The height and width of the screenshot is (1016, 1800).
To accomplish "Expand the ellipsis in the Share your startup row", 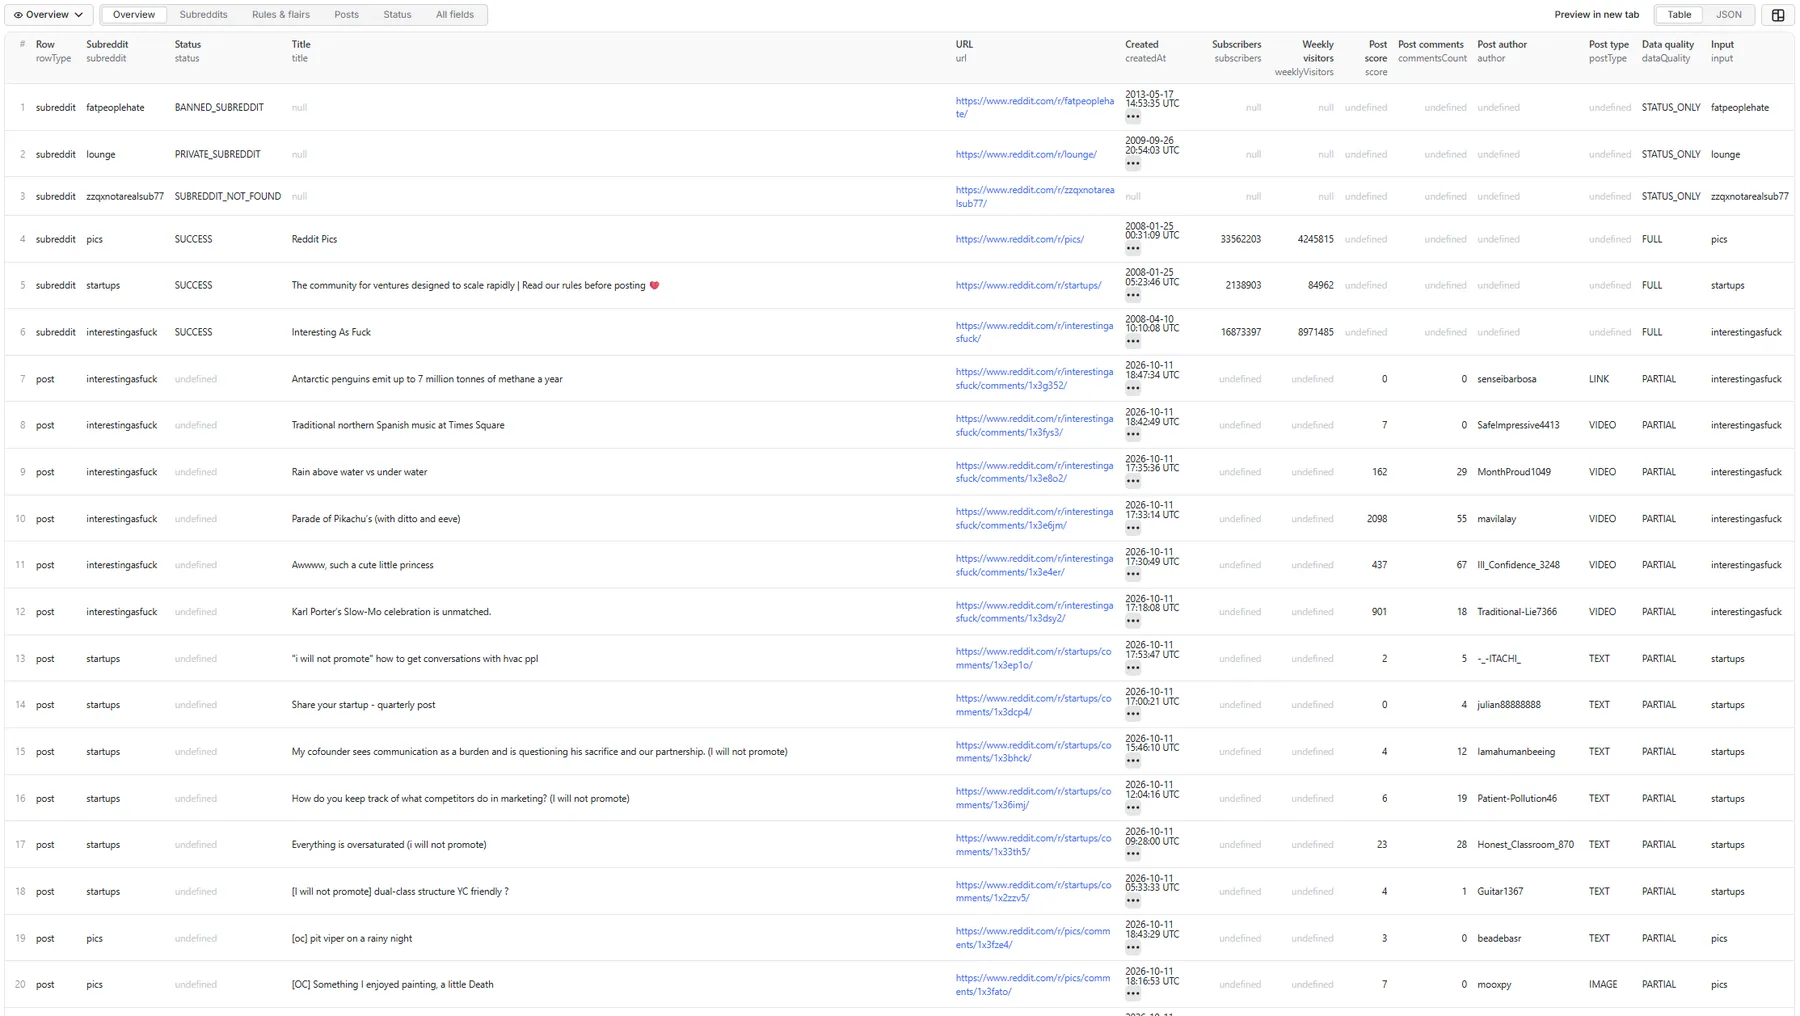I will 1133,714.
